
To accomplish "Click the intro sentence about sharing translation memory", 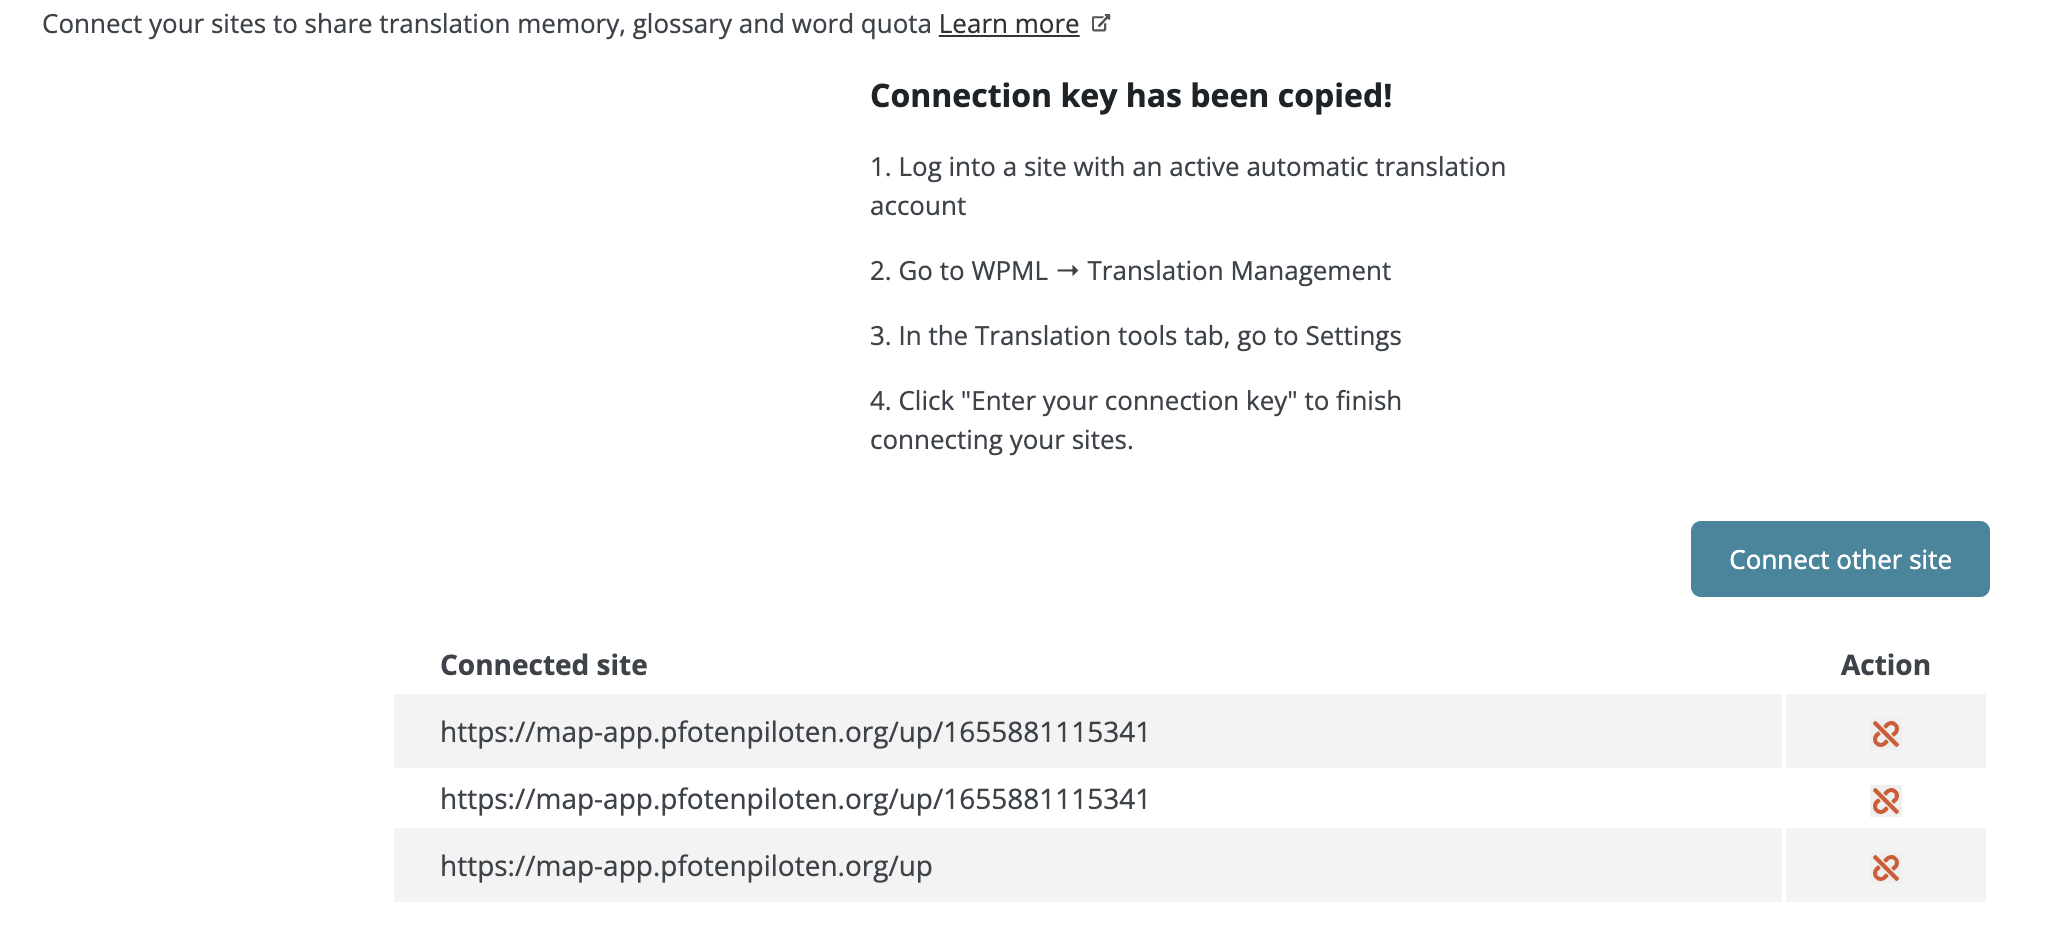I will click(x=487, y=24).
